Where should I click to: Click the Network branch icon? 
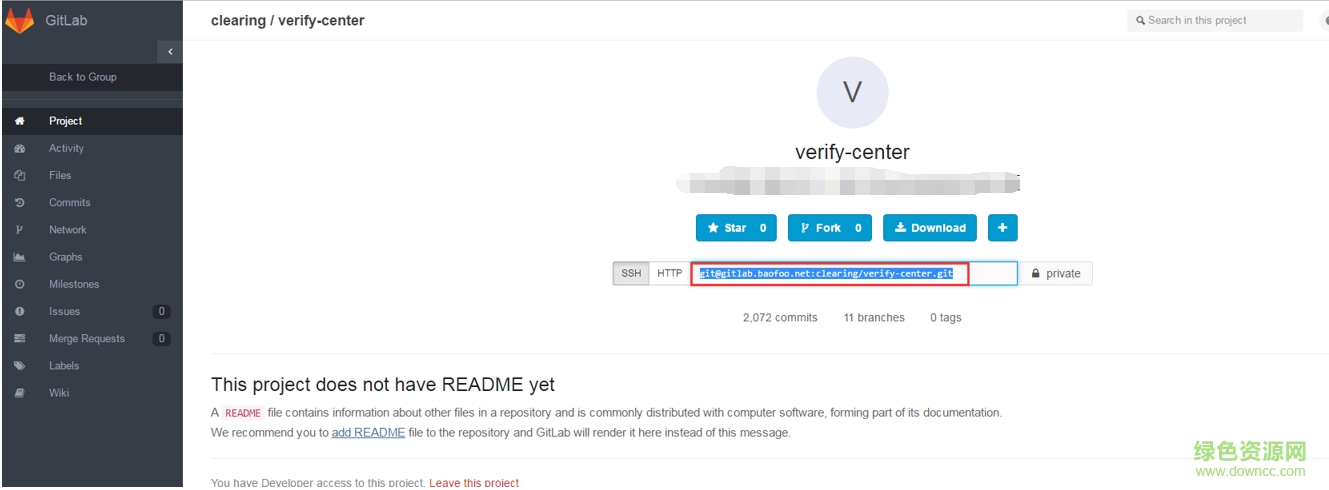pyautogui.click(x=19, y=230)
